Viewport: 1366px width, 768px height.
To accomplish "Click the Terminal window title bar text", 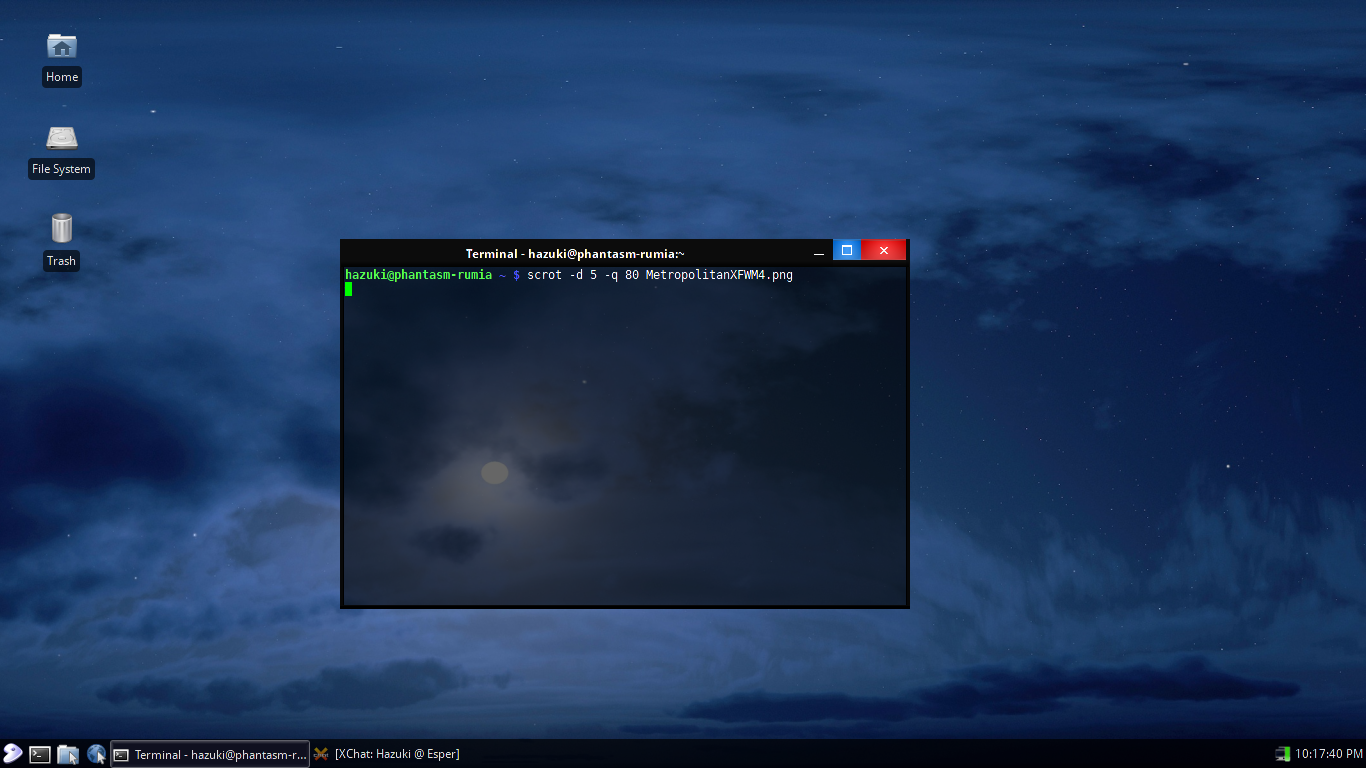I will (575, 254).
